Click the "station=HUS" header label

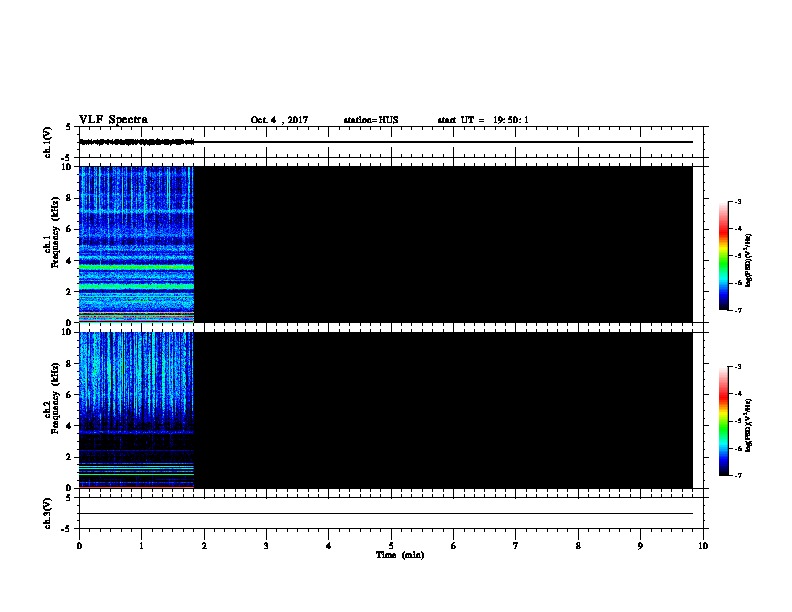click(x=371, y=120)
